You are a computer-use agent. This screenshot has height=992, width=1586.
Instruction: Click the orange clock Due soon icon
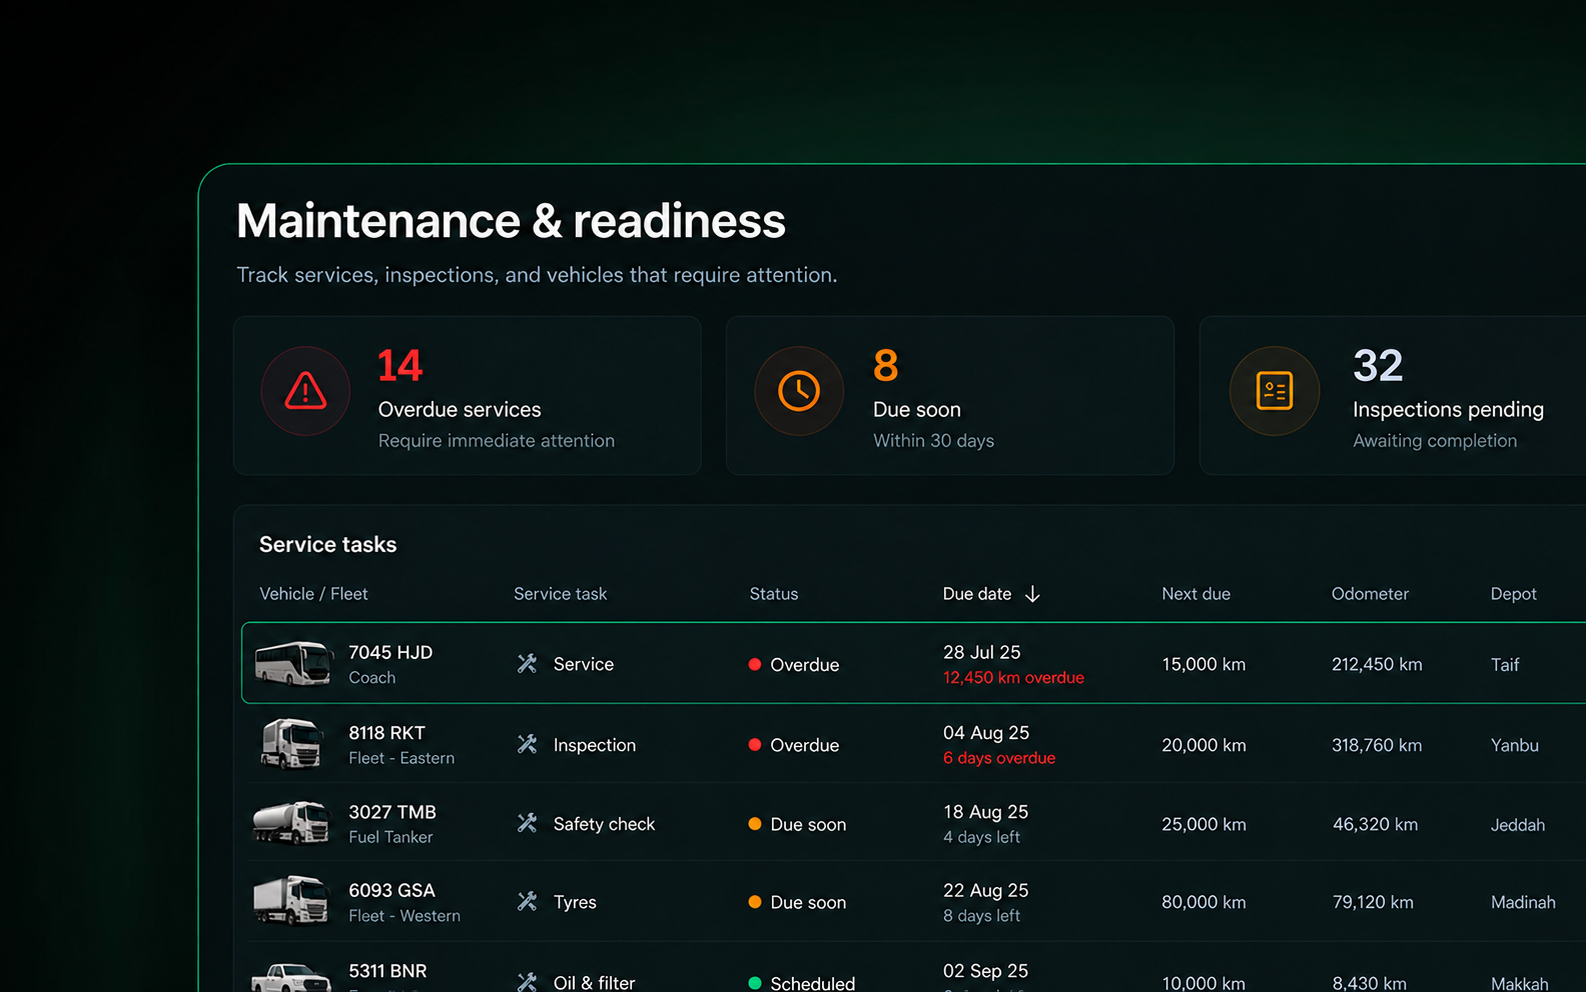click(799, 391)
